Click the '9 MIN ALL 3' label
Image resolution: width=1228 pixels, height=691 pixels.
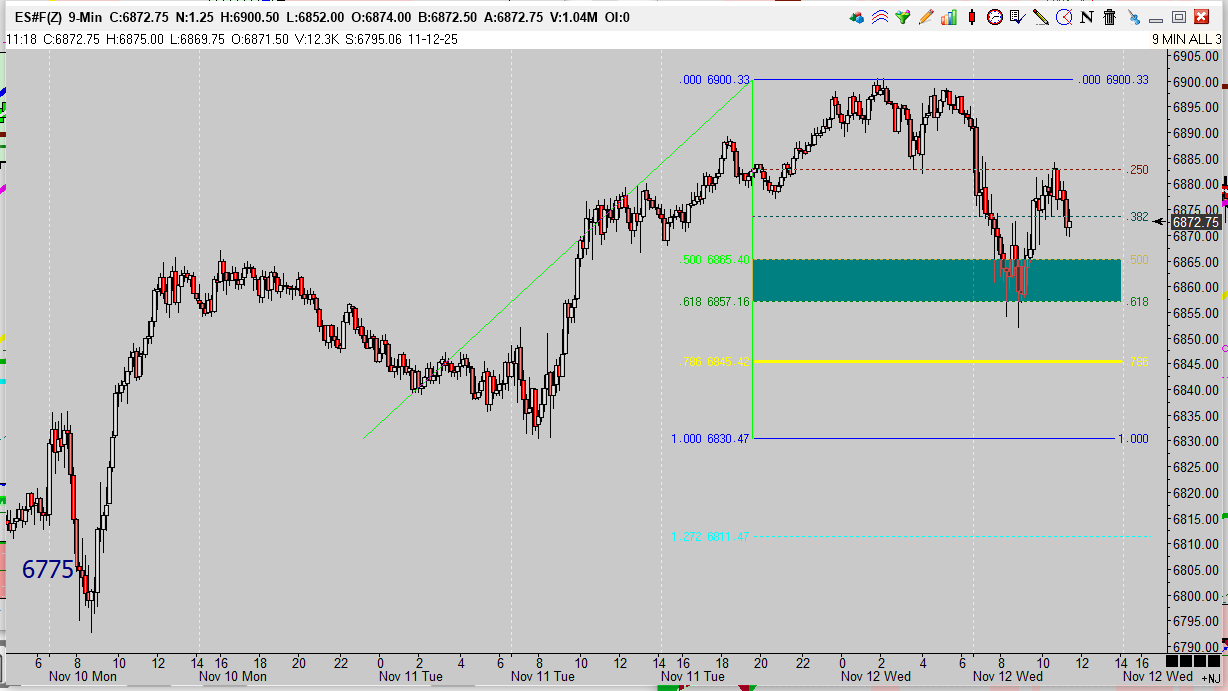(x=1186, y=39)
